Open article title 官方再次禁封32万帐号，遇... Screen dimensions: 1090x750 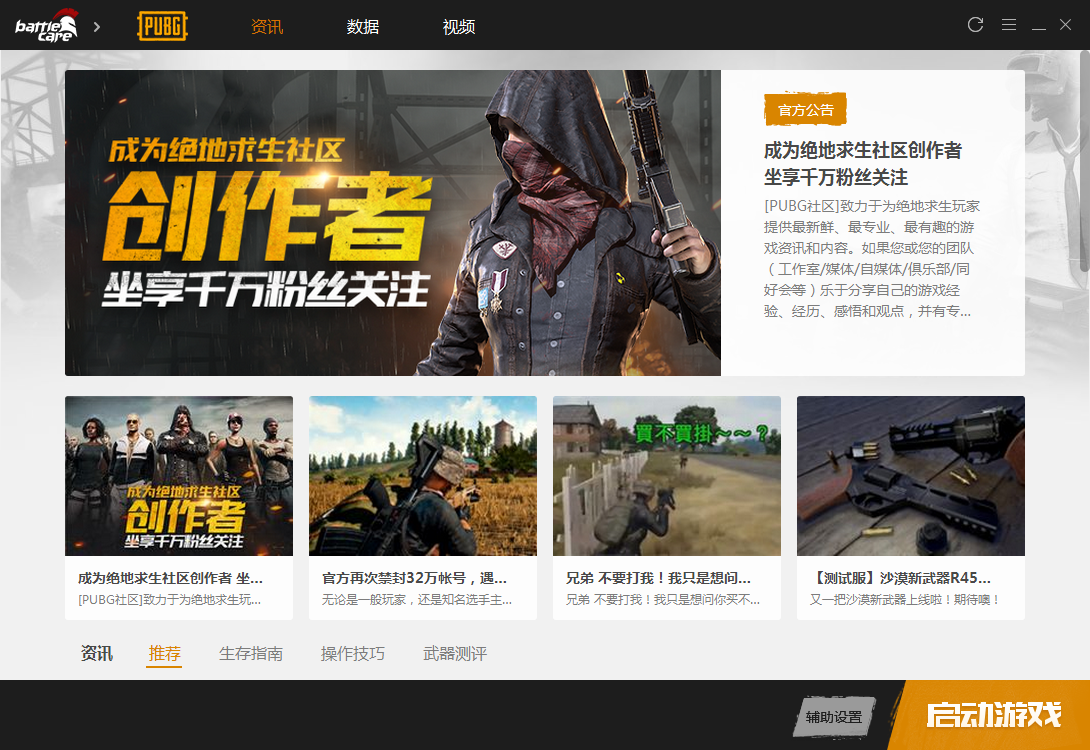414,578
